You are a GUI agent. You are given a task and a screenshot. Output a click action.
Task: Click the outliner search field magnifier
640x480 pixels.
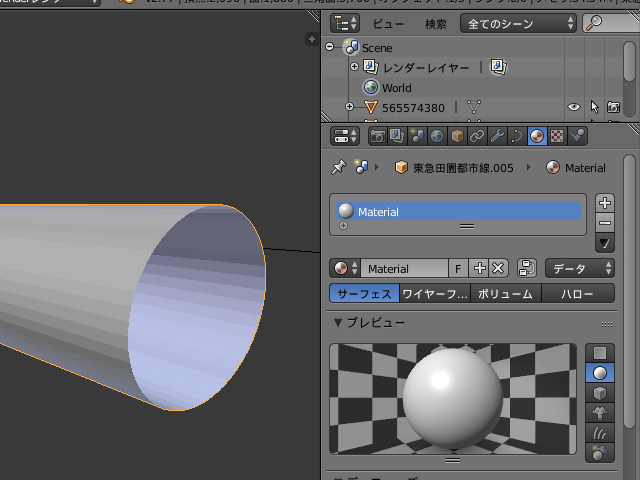point(594,23)
